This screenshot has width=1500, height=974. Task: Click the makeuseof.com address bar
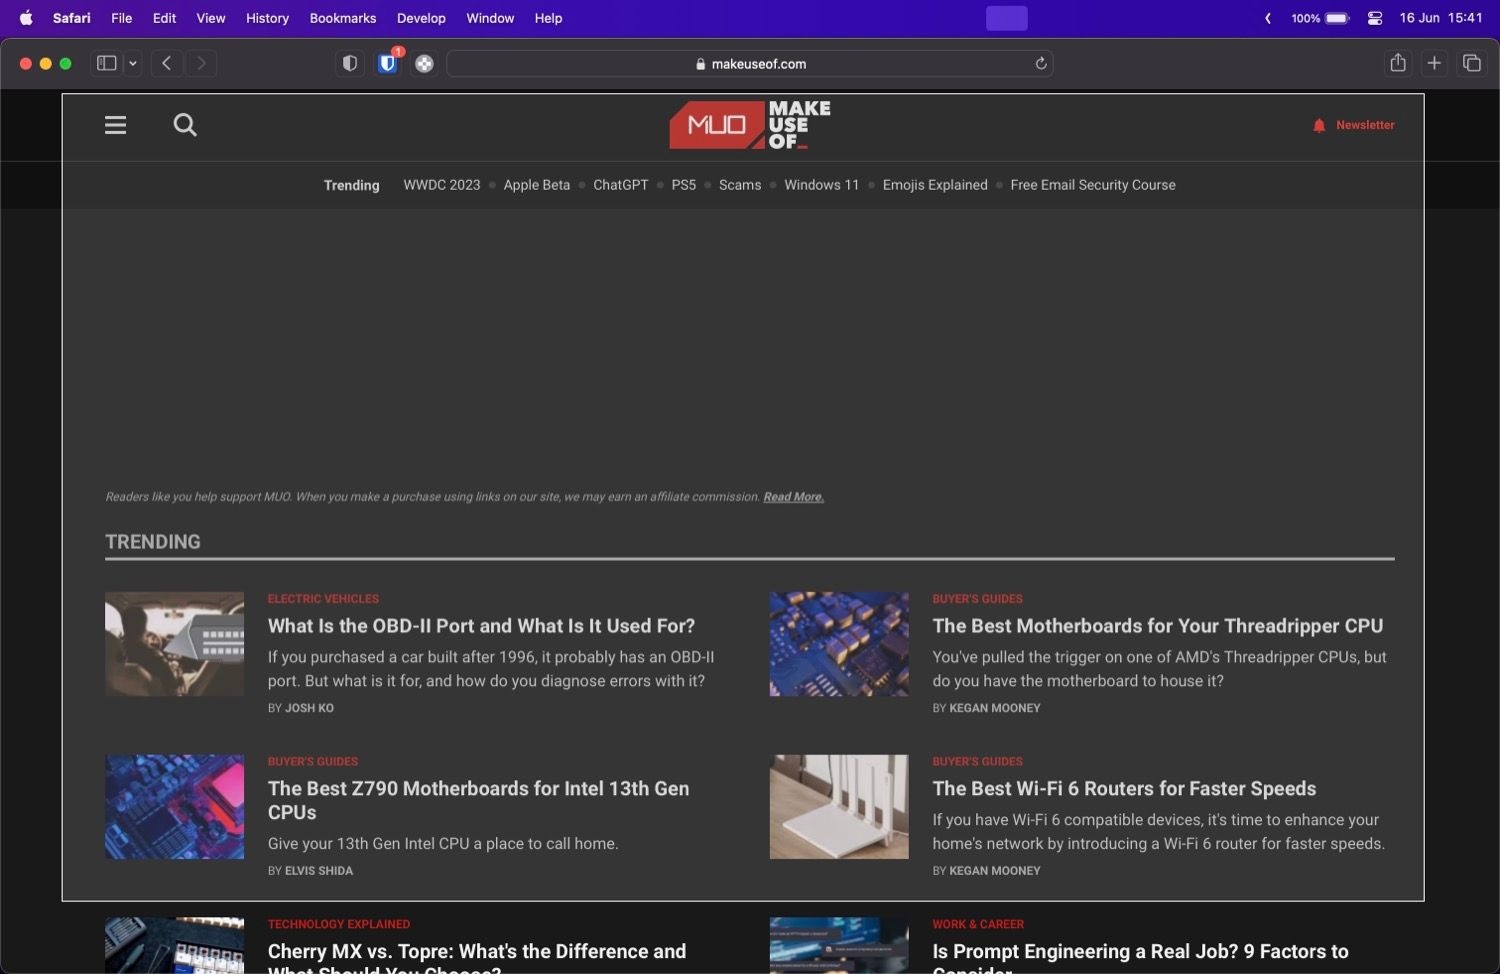[x=750, y=64]
